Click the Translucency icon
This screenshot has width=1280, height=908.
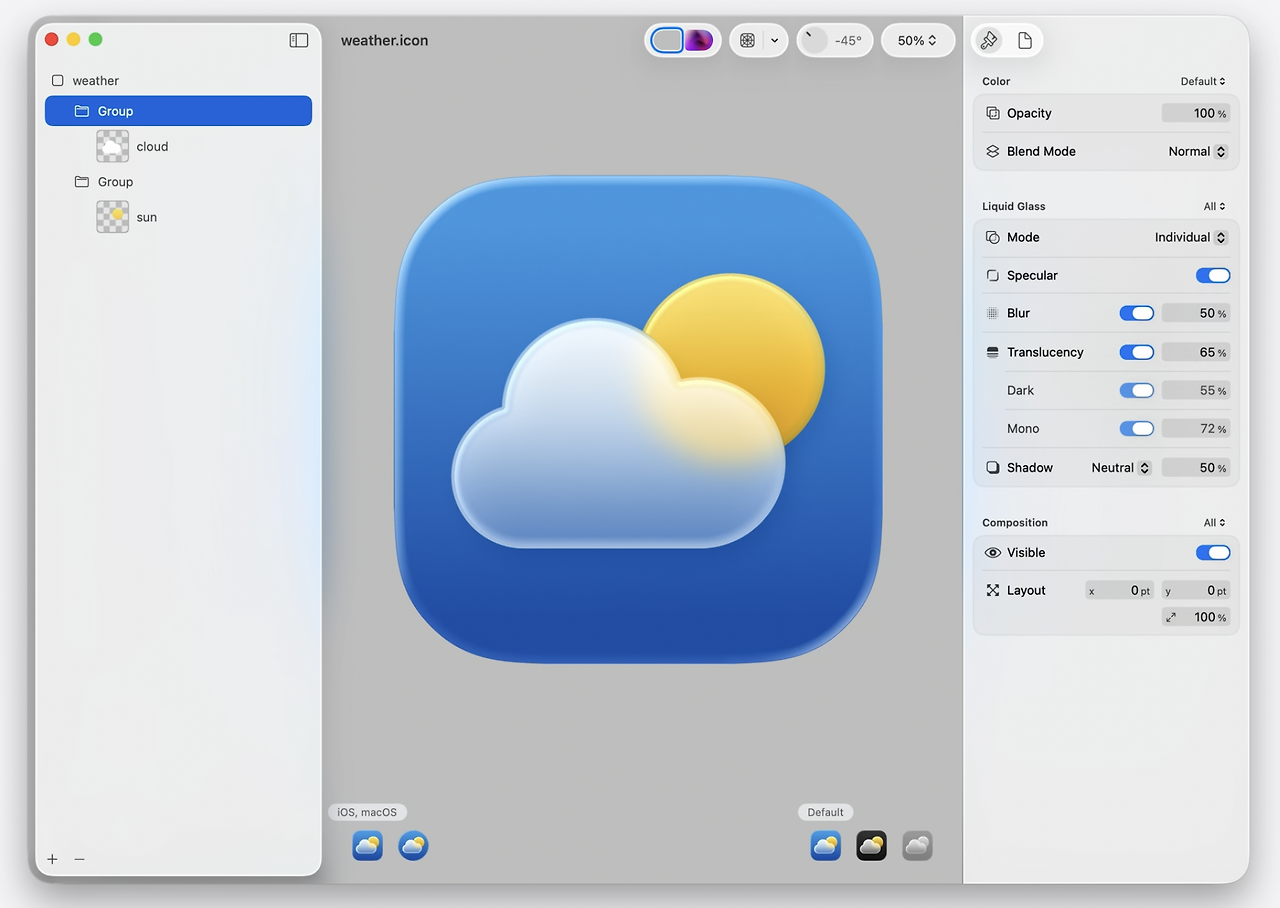click(x=993, y=352)
